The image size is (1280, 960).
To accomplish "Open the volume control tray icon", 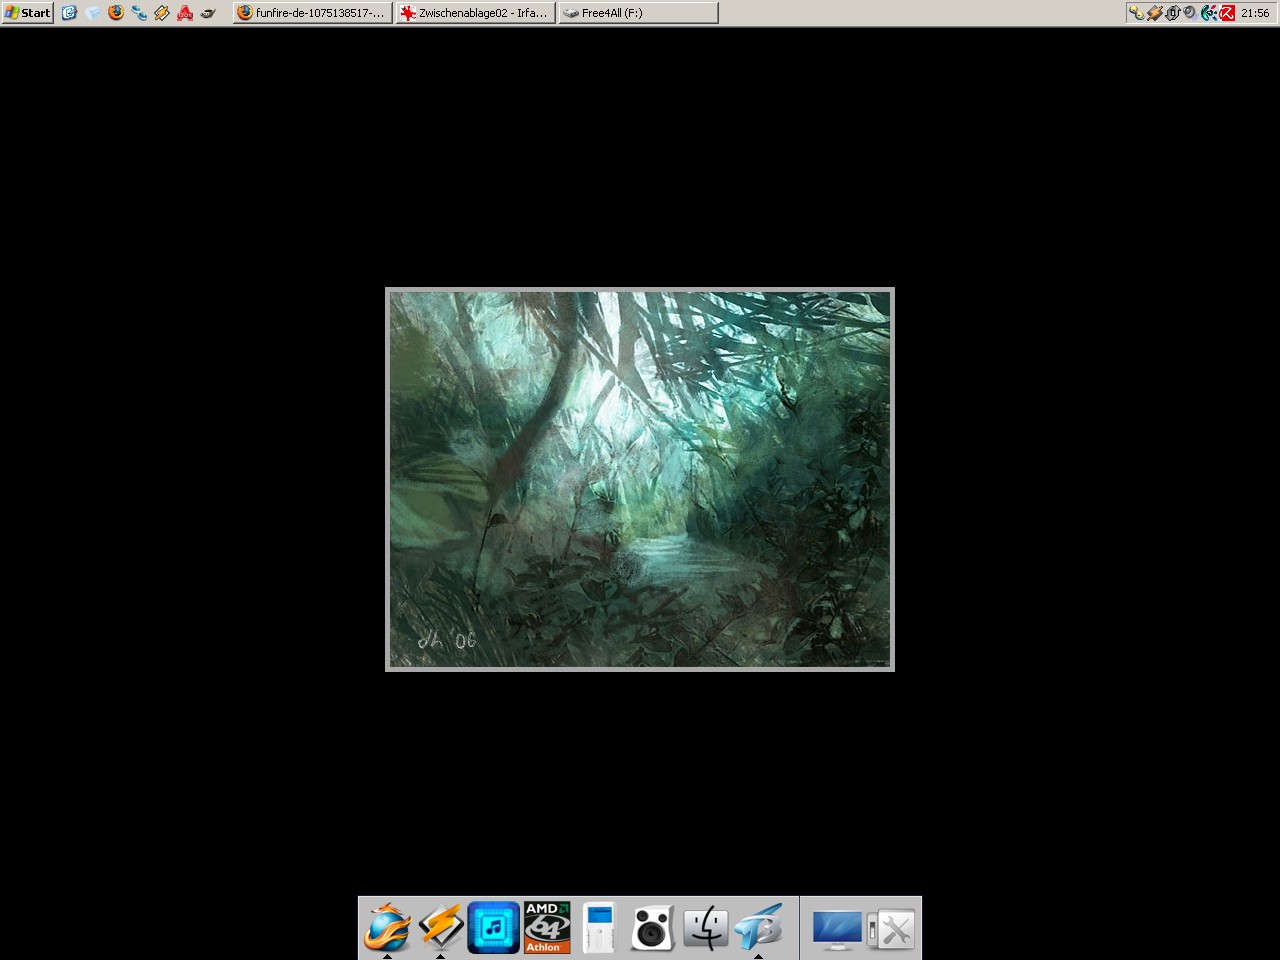I will click(x=1190, y=13).
